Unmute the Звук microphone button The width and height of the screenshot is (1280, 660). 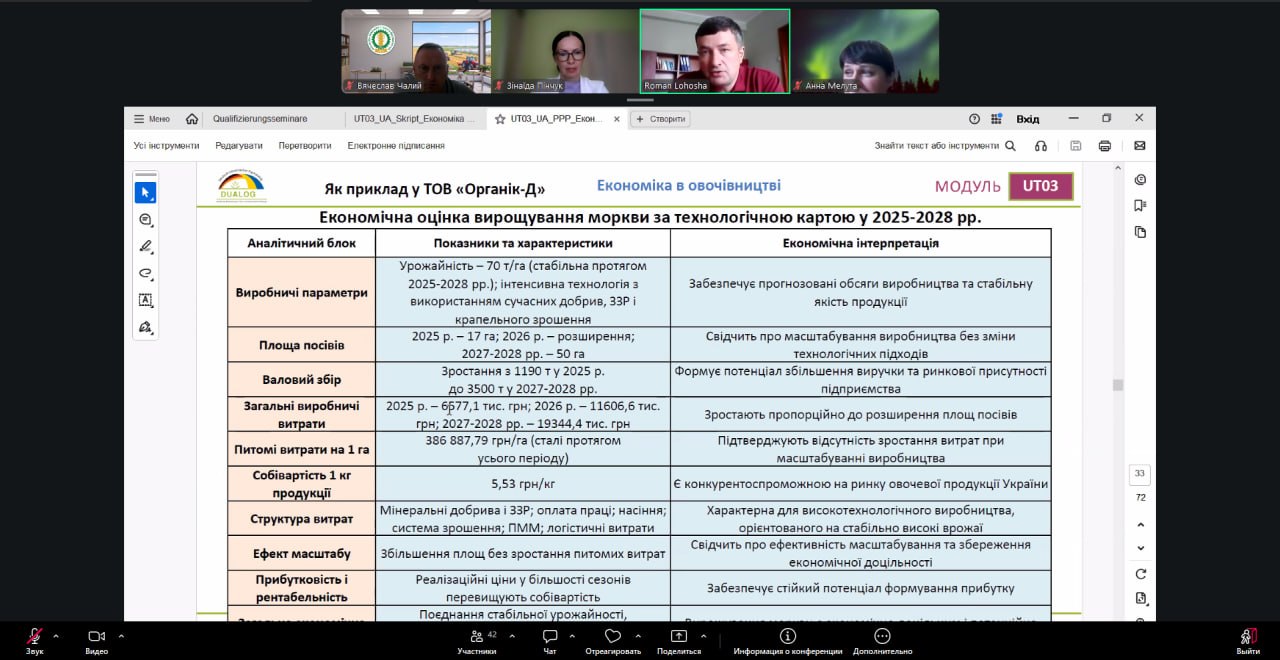click(x=35, y=640)
